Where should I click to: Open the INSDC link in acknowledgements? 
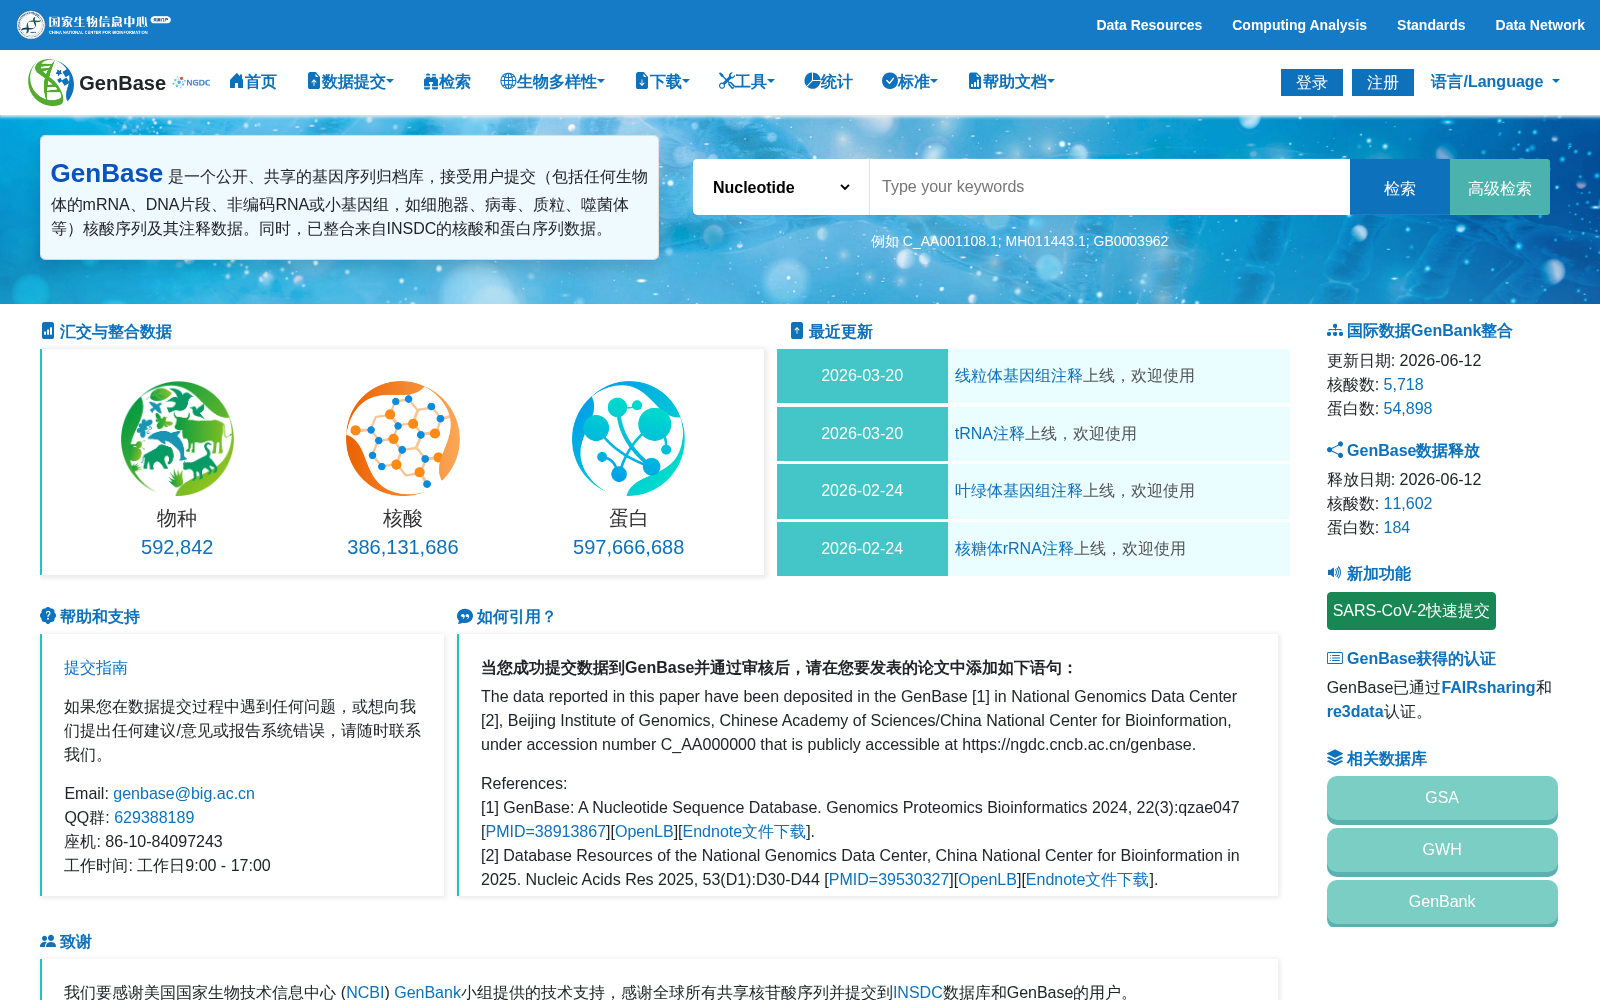[x=918, y=992]
